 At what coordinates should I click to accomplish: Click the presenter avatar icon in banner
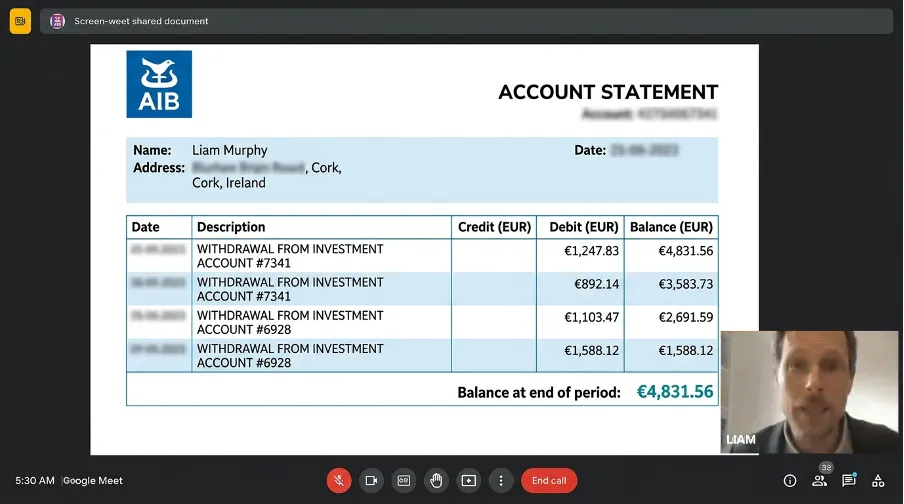coord(57,21)
